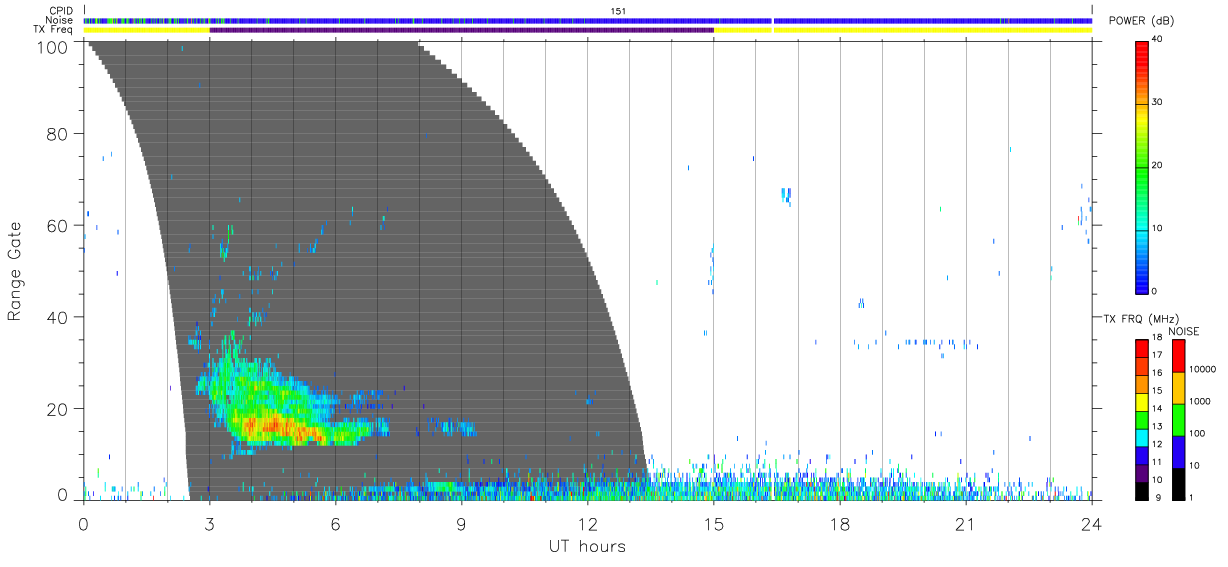
Task: Click the '60' range gate tick label
Action: pyautogui.click(x=59, y=225)
